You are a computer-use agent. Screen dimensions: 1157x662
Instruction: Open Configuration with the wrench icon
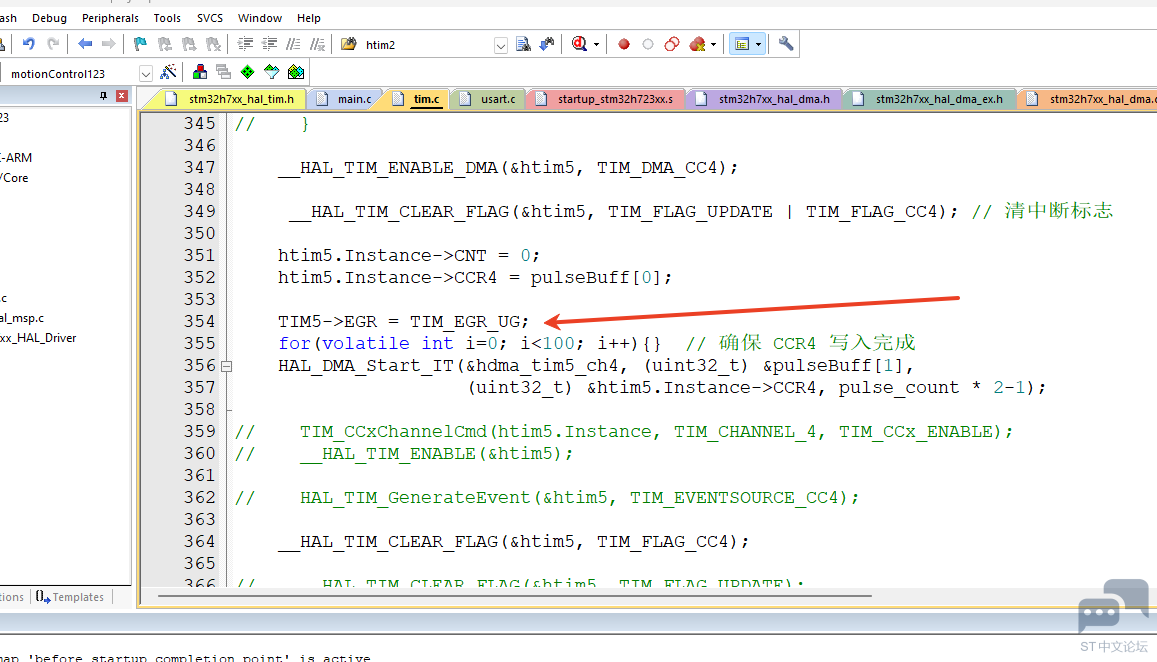(x=786, y=44)
